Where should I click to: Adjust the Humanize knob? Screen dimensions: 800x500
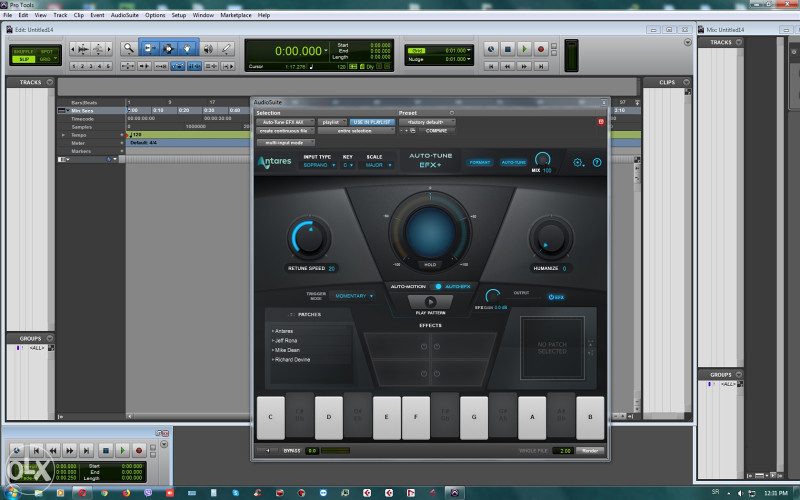pos(551,238)
